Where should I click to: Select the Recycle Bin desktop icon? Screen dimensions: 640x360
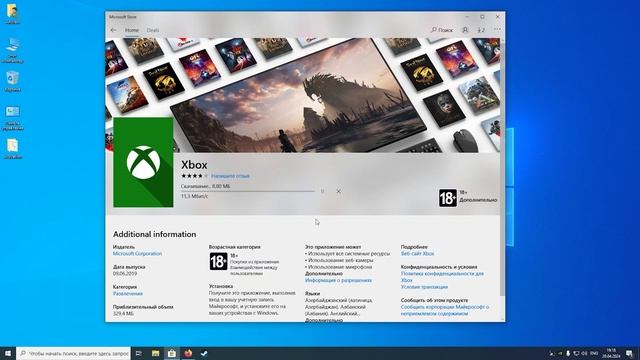(12, 81)
